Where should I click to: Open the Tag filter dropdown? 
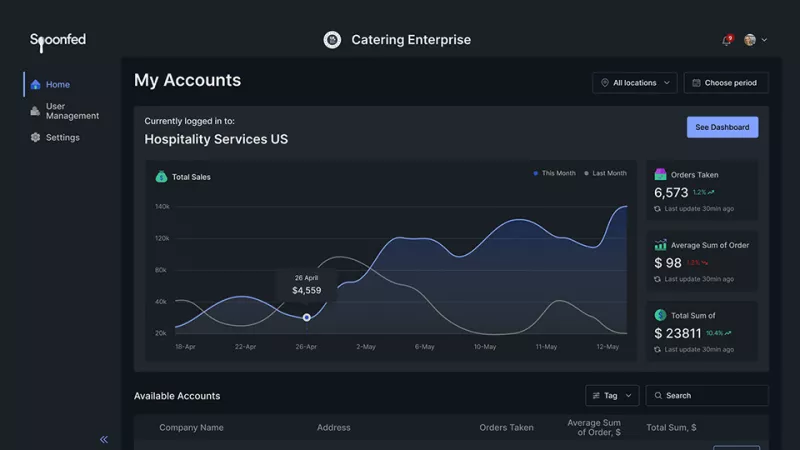tap(612, 396)
